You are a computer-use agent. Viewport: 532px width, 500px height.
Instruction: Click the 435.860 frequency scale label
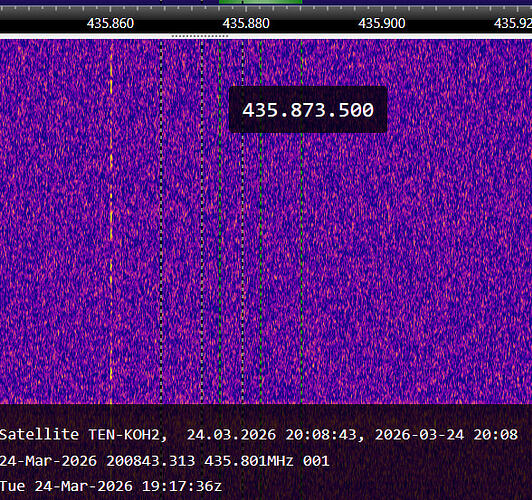[x=110, y=23]
